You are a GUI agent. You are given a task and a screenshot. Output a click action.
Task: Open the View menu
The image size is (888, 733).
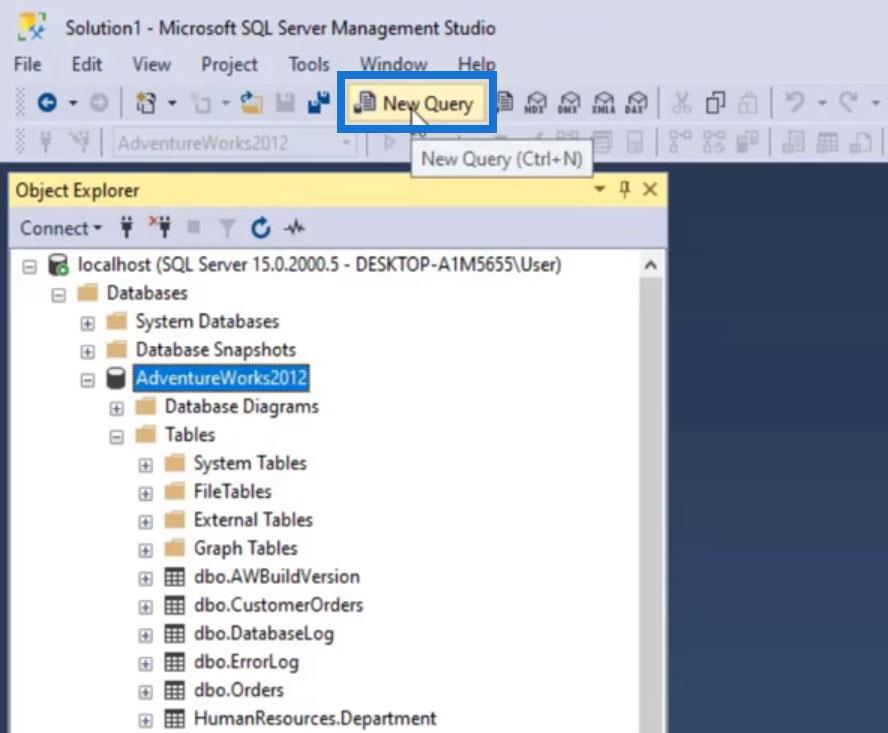[x=151, y=64]
